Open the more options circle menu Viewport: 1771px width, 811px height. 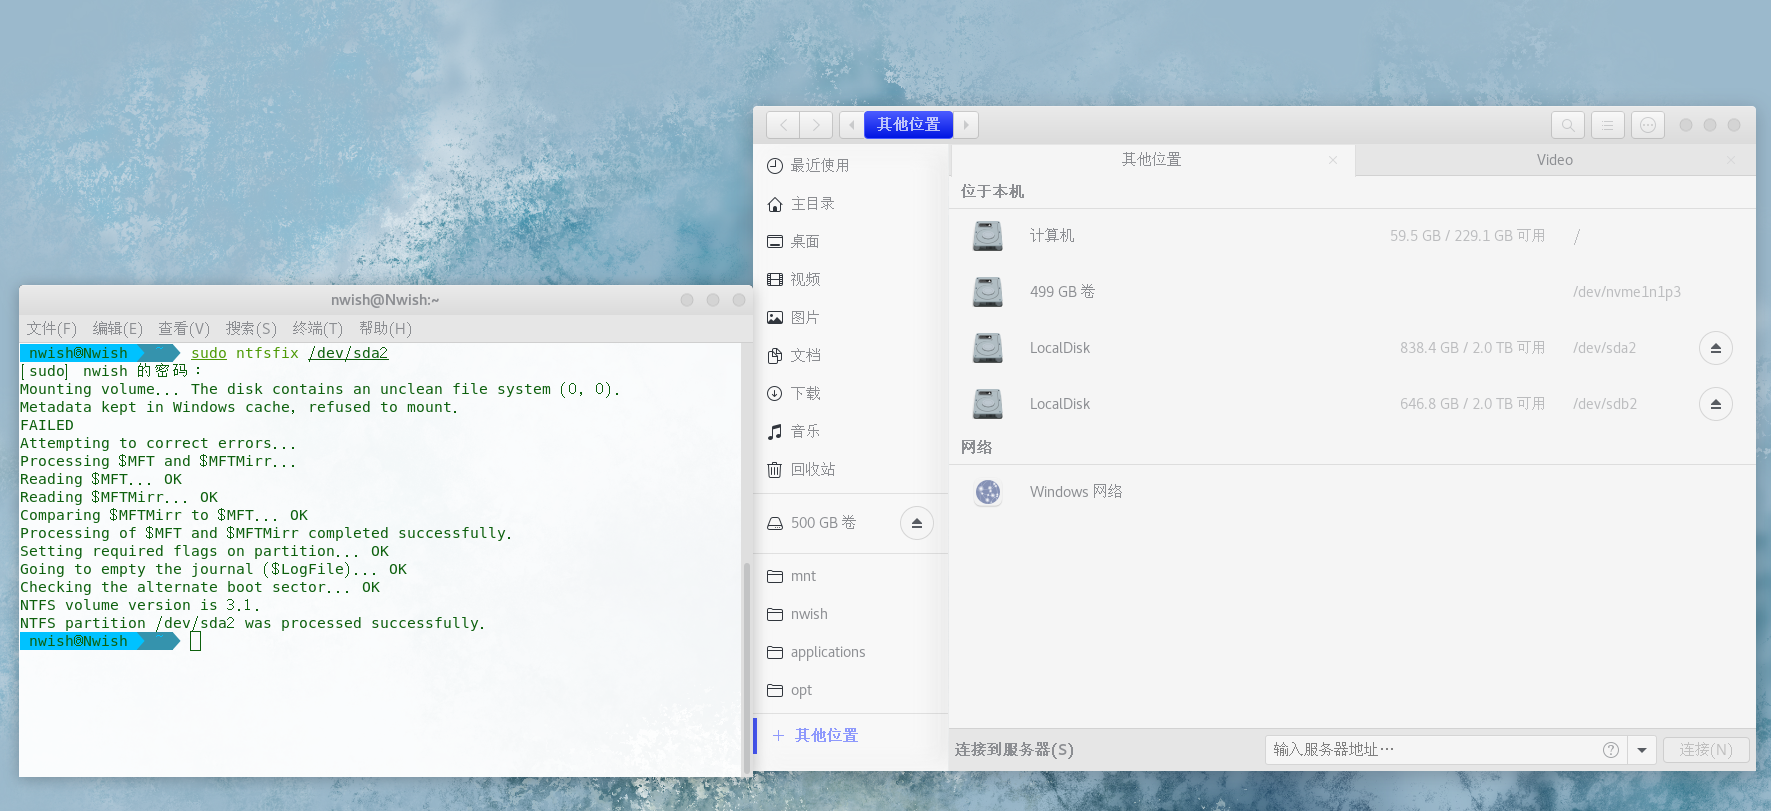click(1647, 125)
